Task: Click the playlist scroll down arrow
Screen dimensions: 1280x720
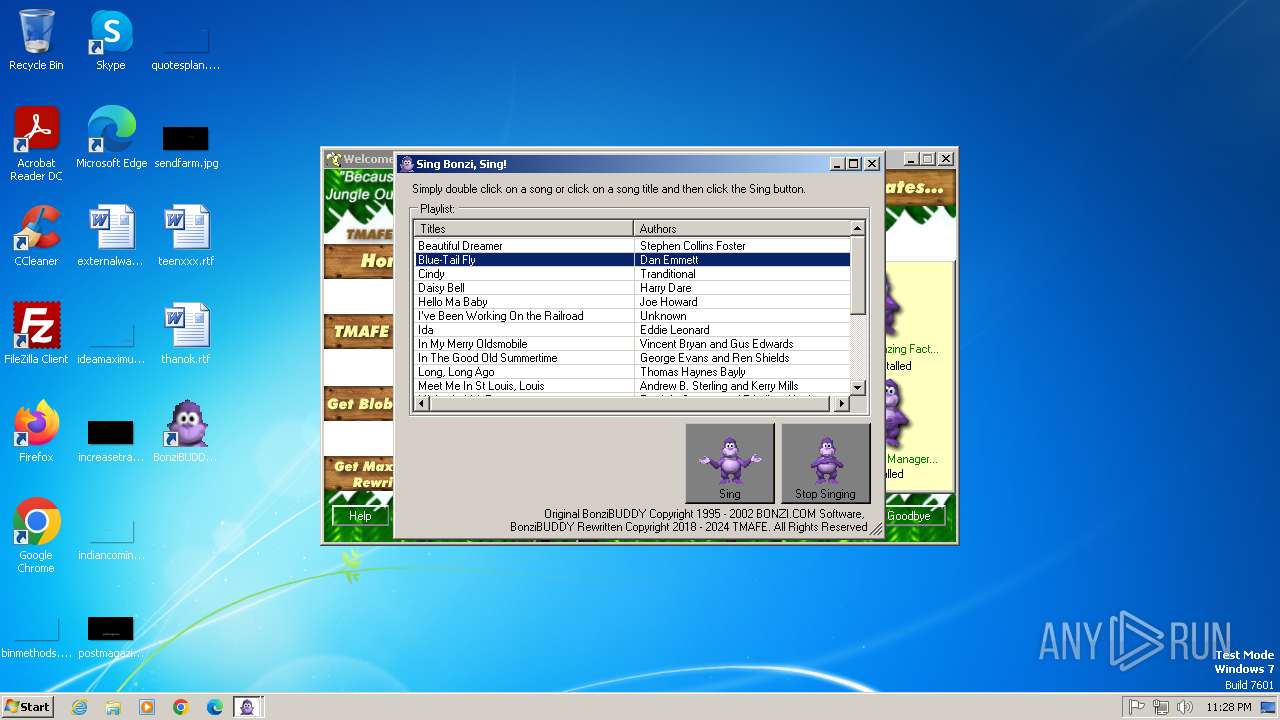Action: [858, 386]
